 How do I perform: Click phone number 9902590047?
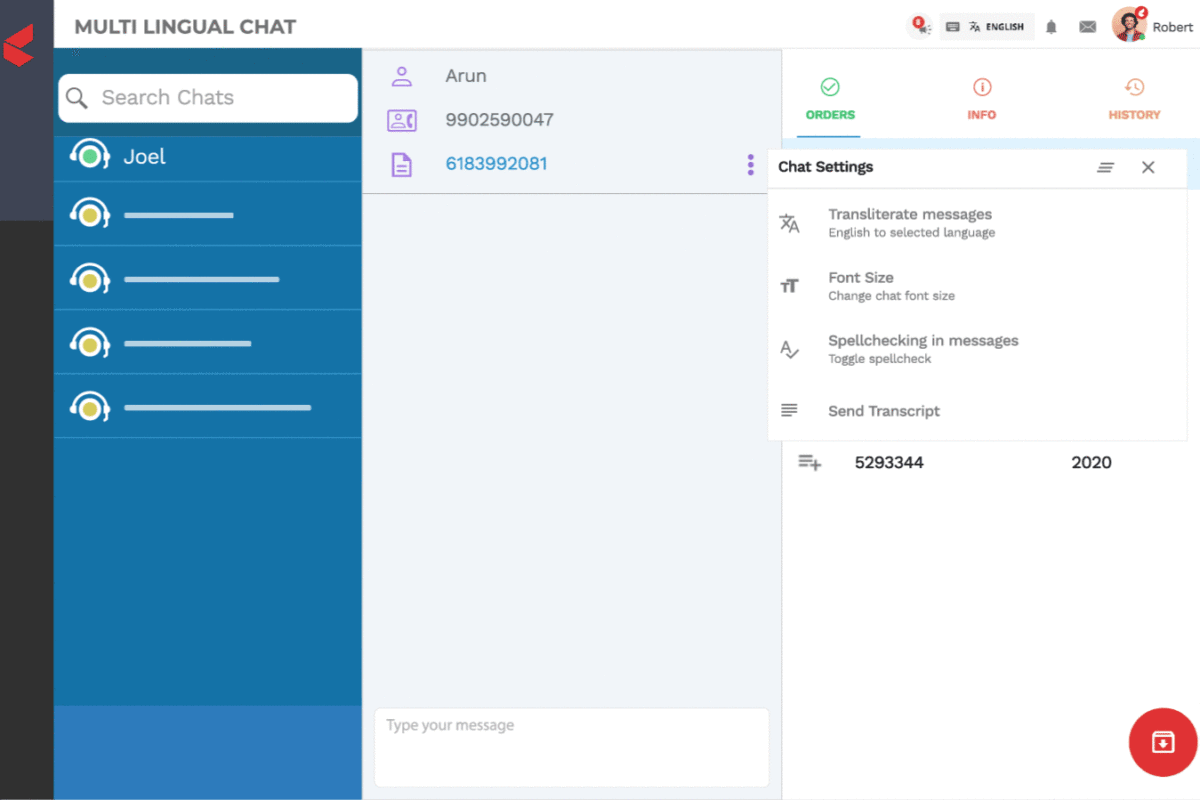tap(499, 120)
